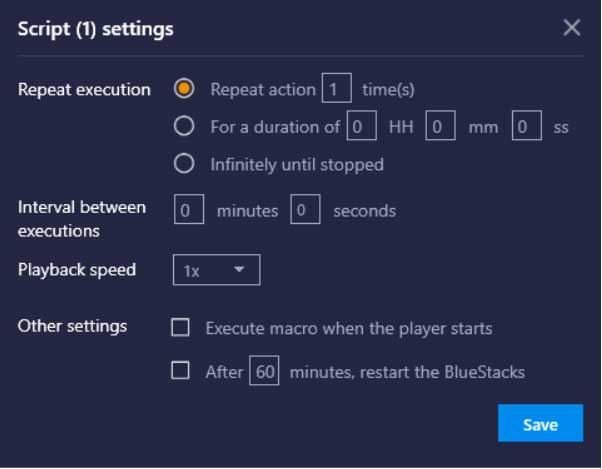Image resolution: width=602 pixels, height=469 pixels.
Task: Click the duration HH hours field
Action: 360,127
